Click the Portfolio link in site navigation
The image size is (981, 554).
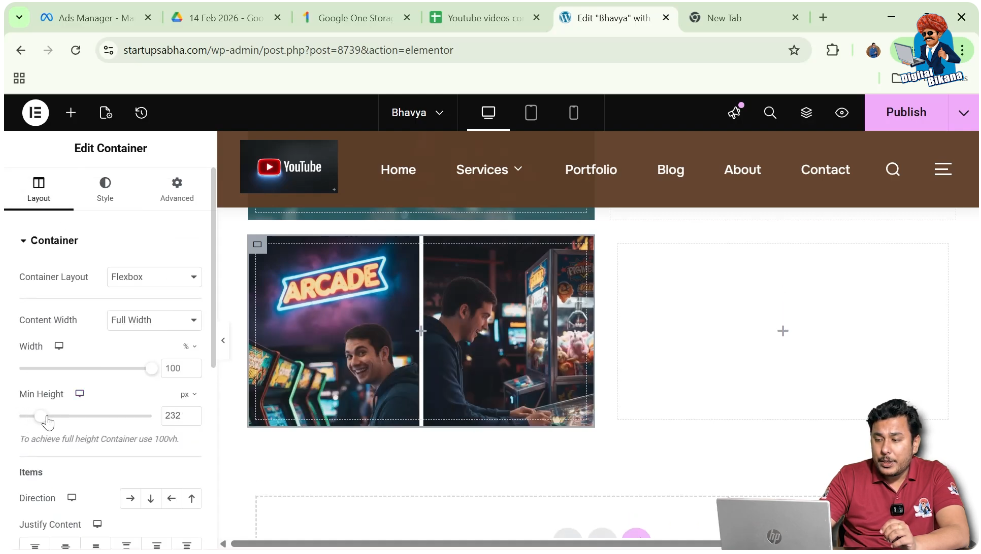(591, 170)
